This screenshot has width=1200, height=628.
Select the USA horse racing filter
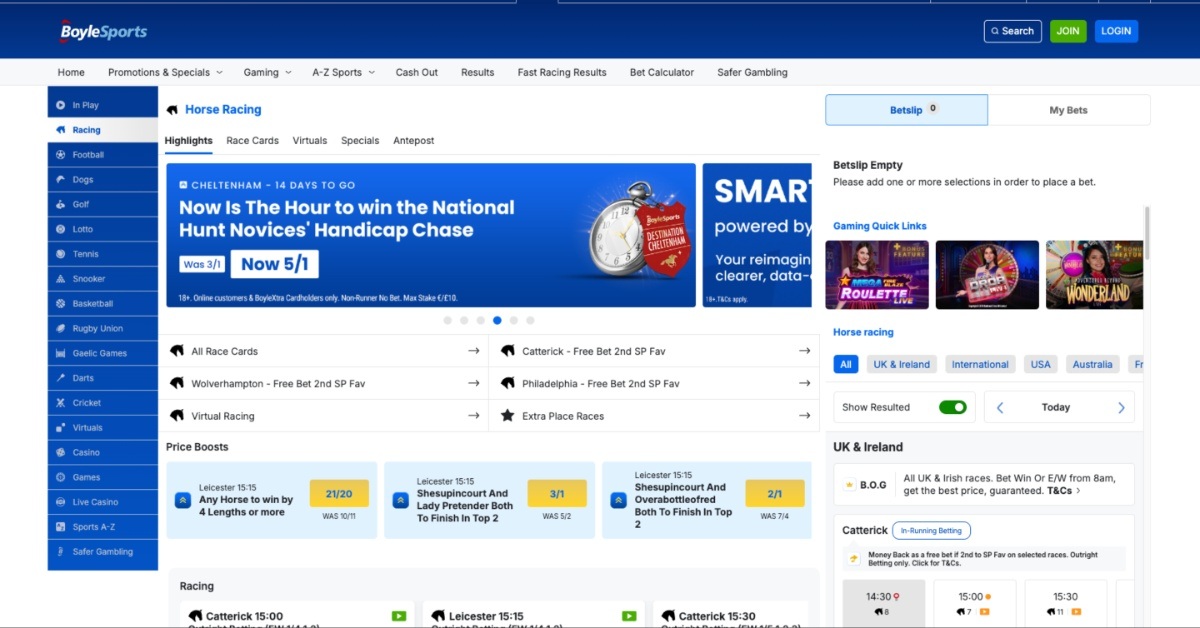coord(1040,364)
